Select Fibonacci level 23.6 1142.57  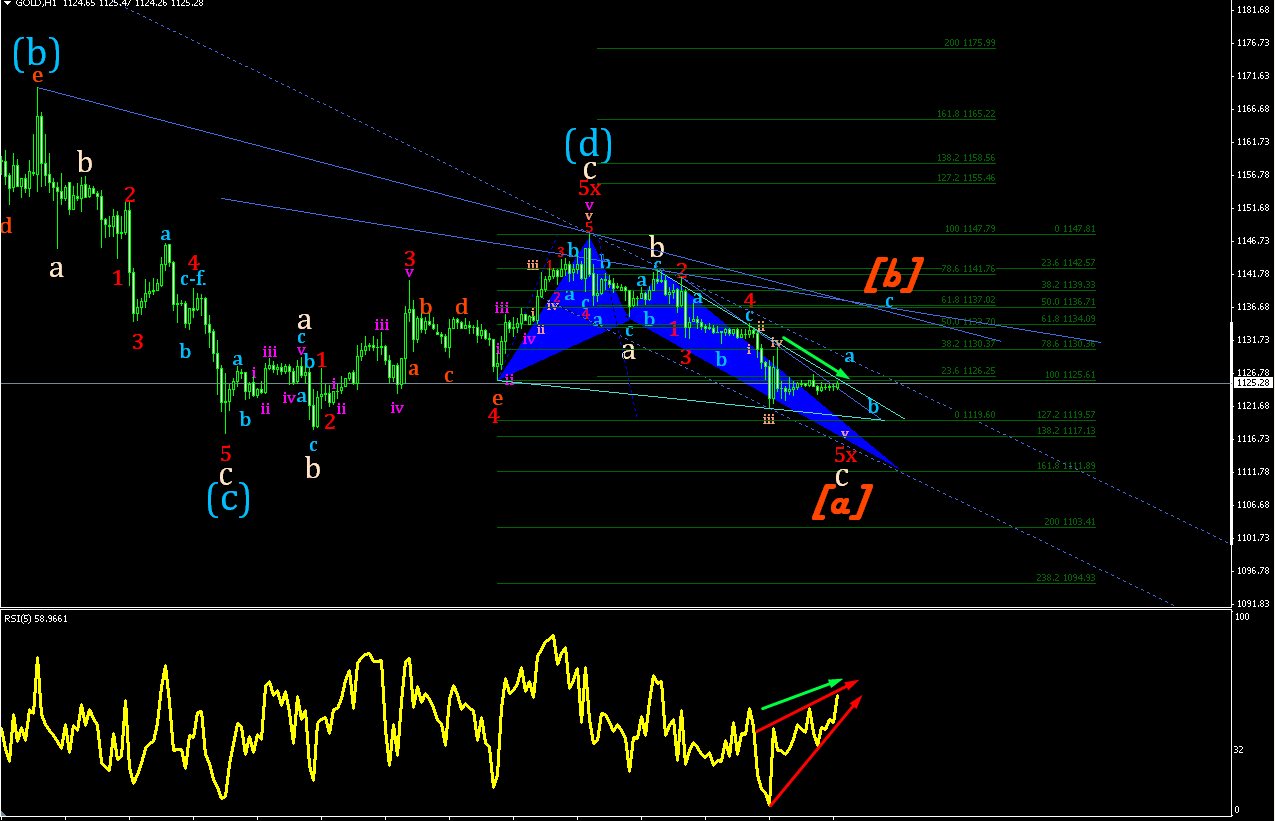(1069, 263)
